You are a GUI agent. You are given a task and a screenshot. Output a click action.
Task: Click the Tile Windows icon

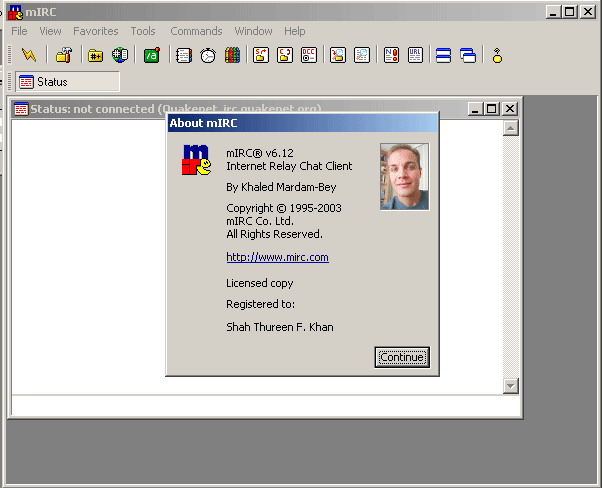(443, 55)
